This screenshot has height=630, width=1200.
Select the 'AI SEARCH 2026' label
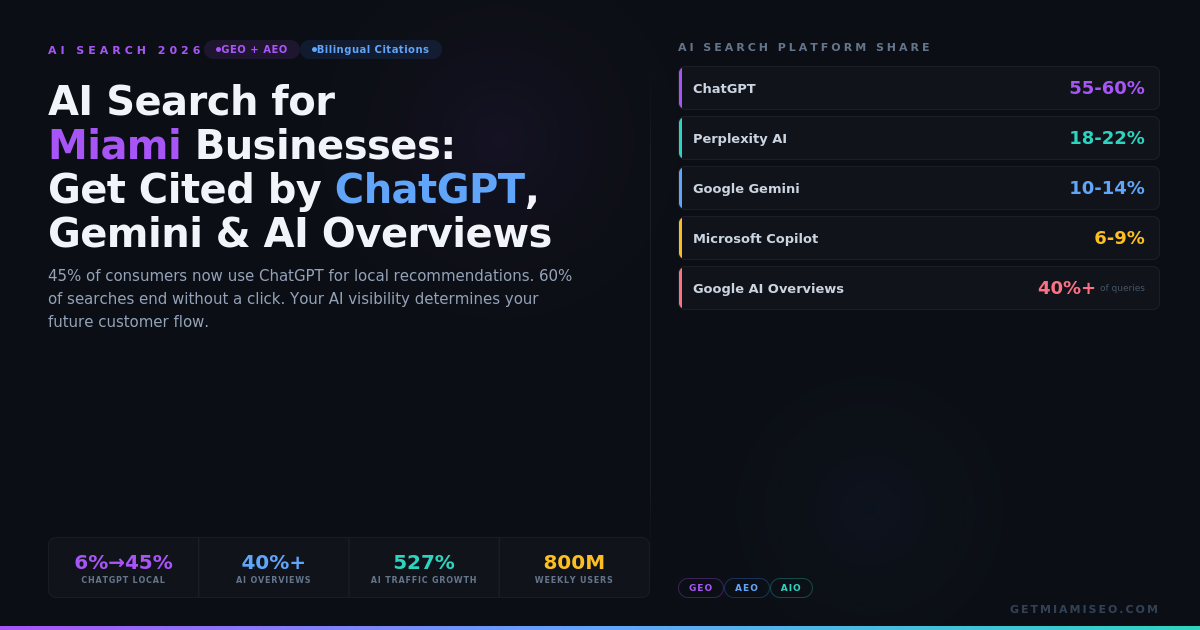click(125, 50)
